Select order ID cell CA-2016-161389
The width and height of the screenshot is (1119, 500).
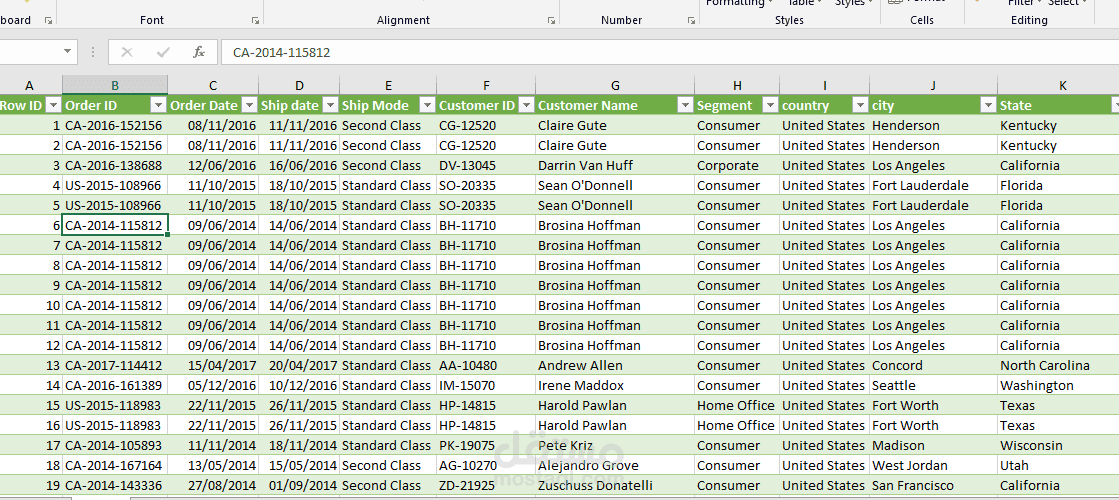coord(115,385)
